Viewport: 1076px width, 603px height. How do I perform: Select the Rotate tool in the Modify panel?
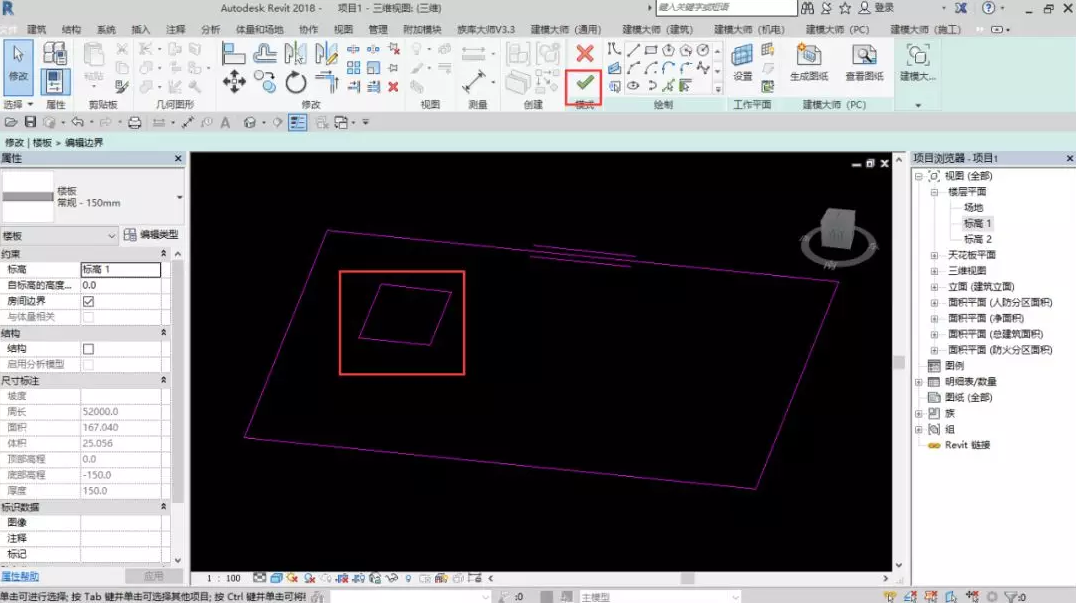click(296, 82)
